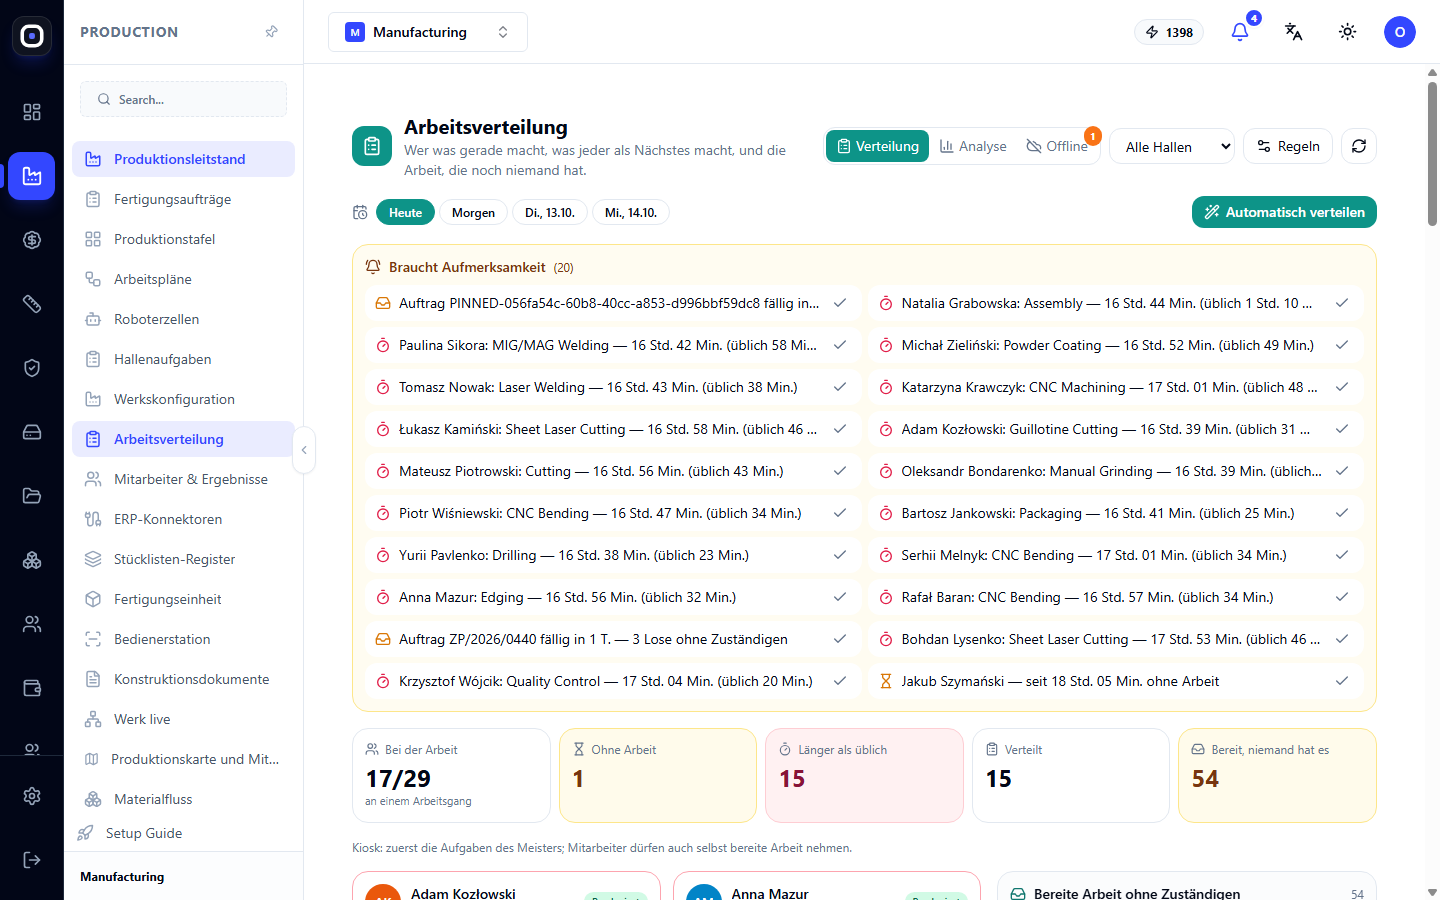This screenshot has width=1440, height=900.
Task: Open the Alle Hallen dropdown
Action: point(1172,146)
